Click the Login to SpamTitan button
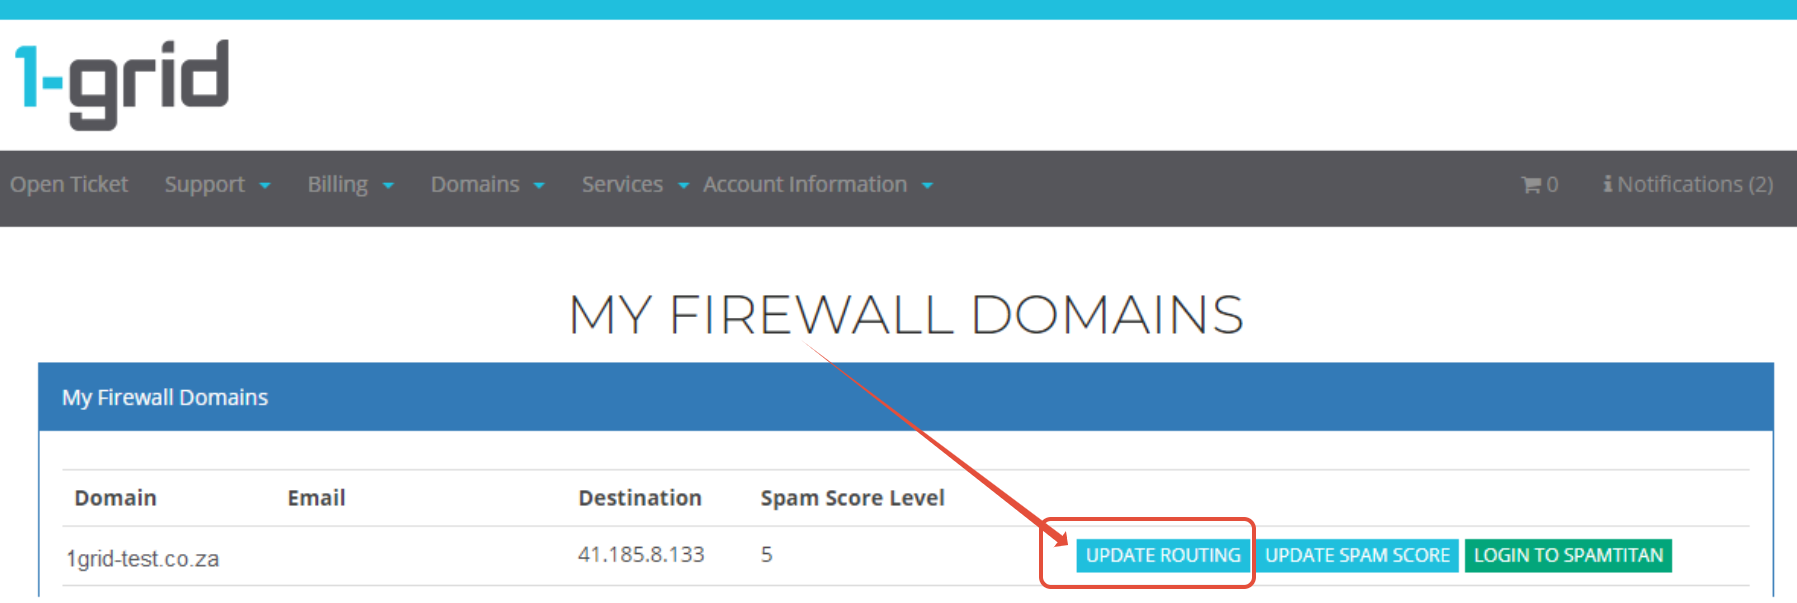Viewport: 1797px width, 603px height. (1568, 556)
